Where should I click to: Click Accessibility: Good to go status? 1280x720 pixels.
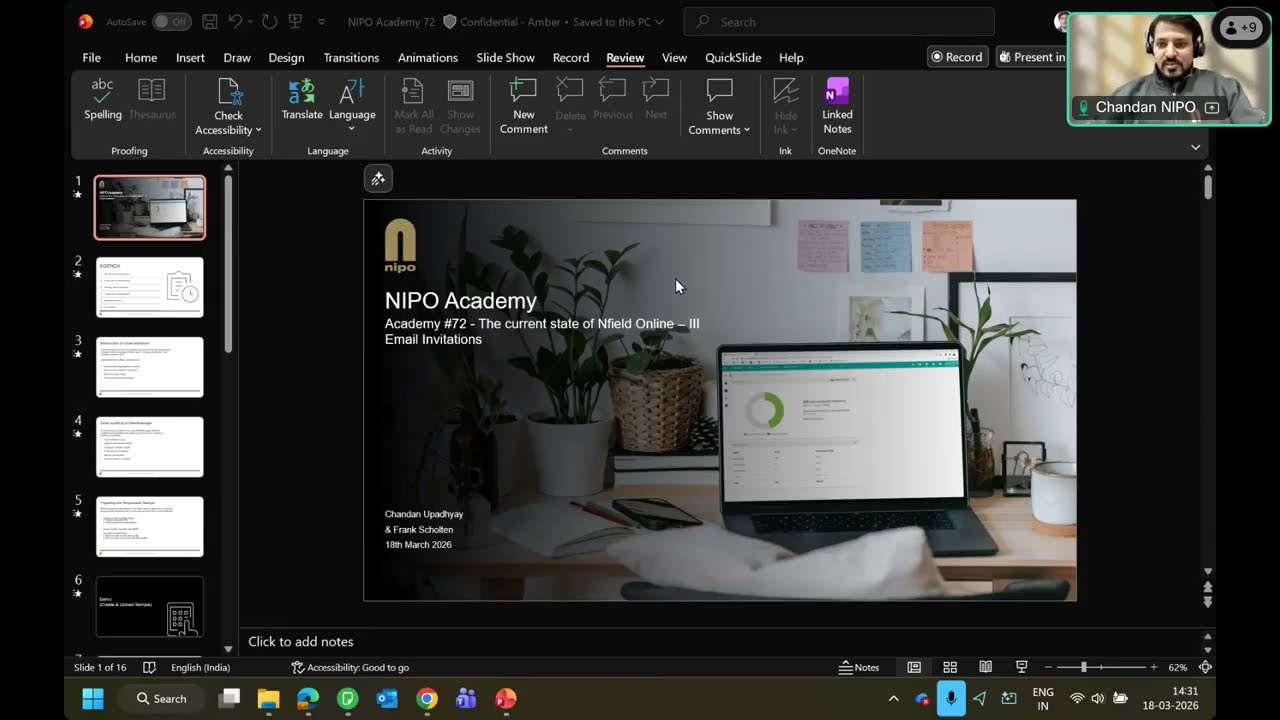[x=350, y=667]
